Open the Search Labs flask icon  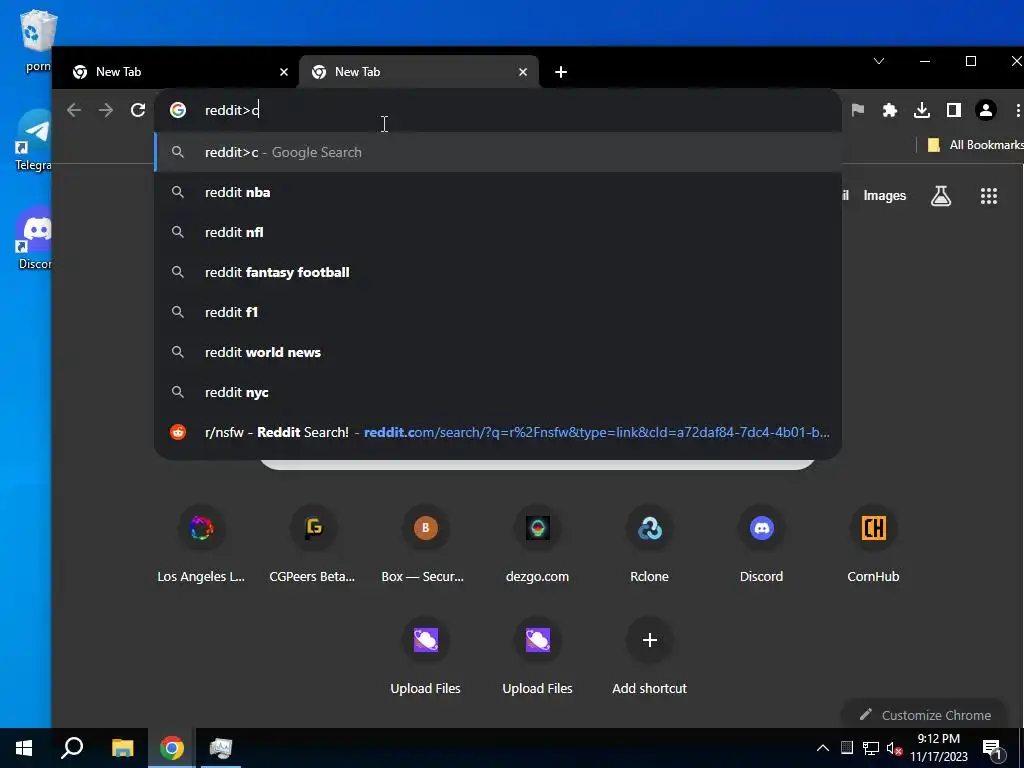coord(940,196)
